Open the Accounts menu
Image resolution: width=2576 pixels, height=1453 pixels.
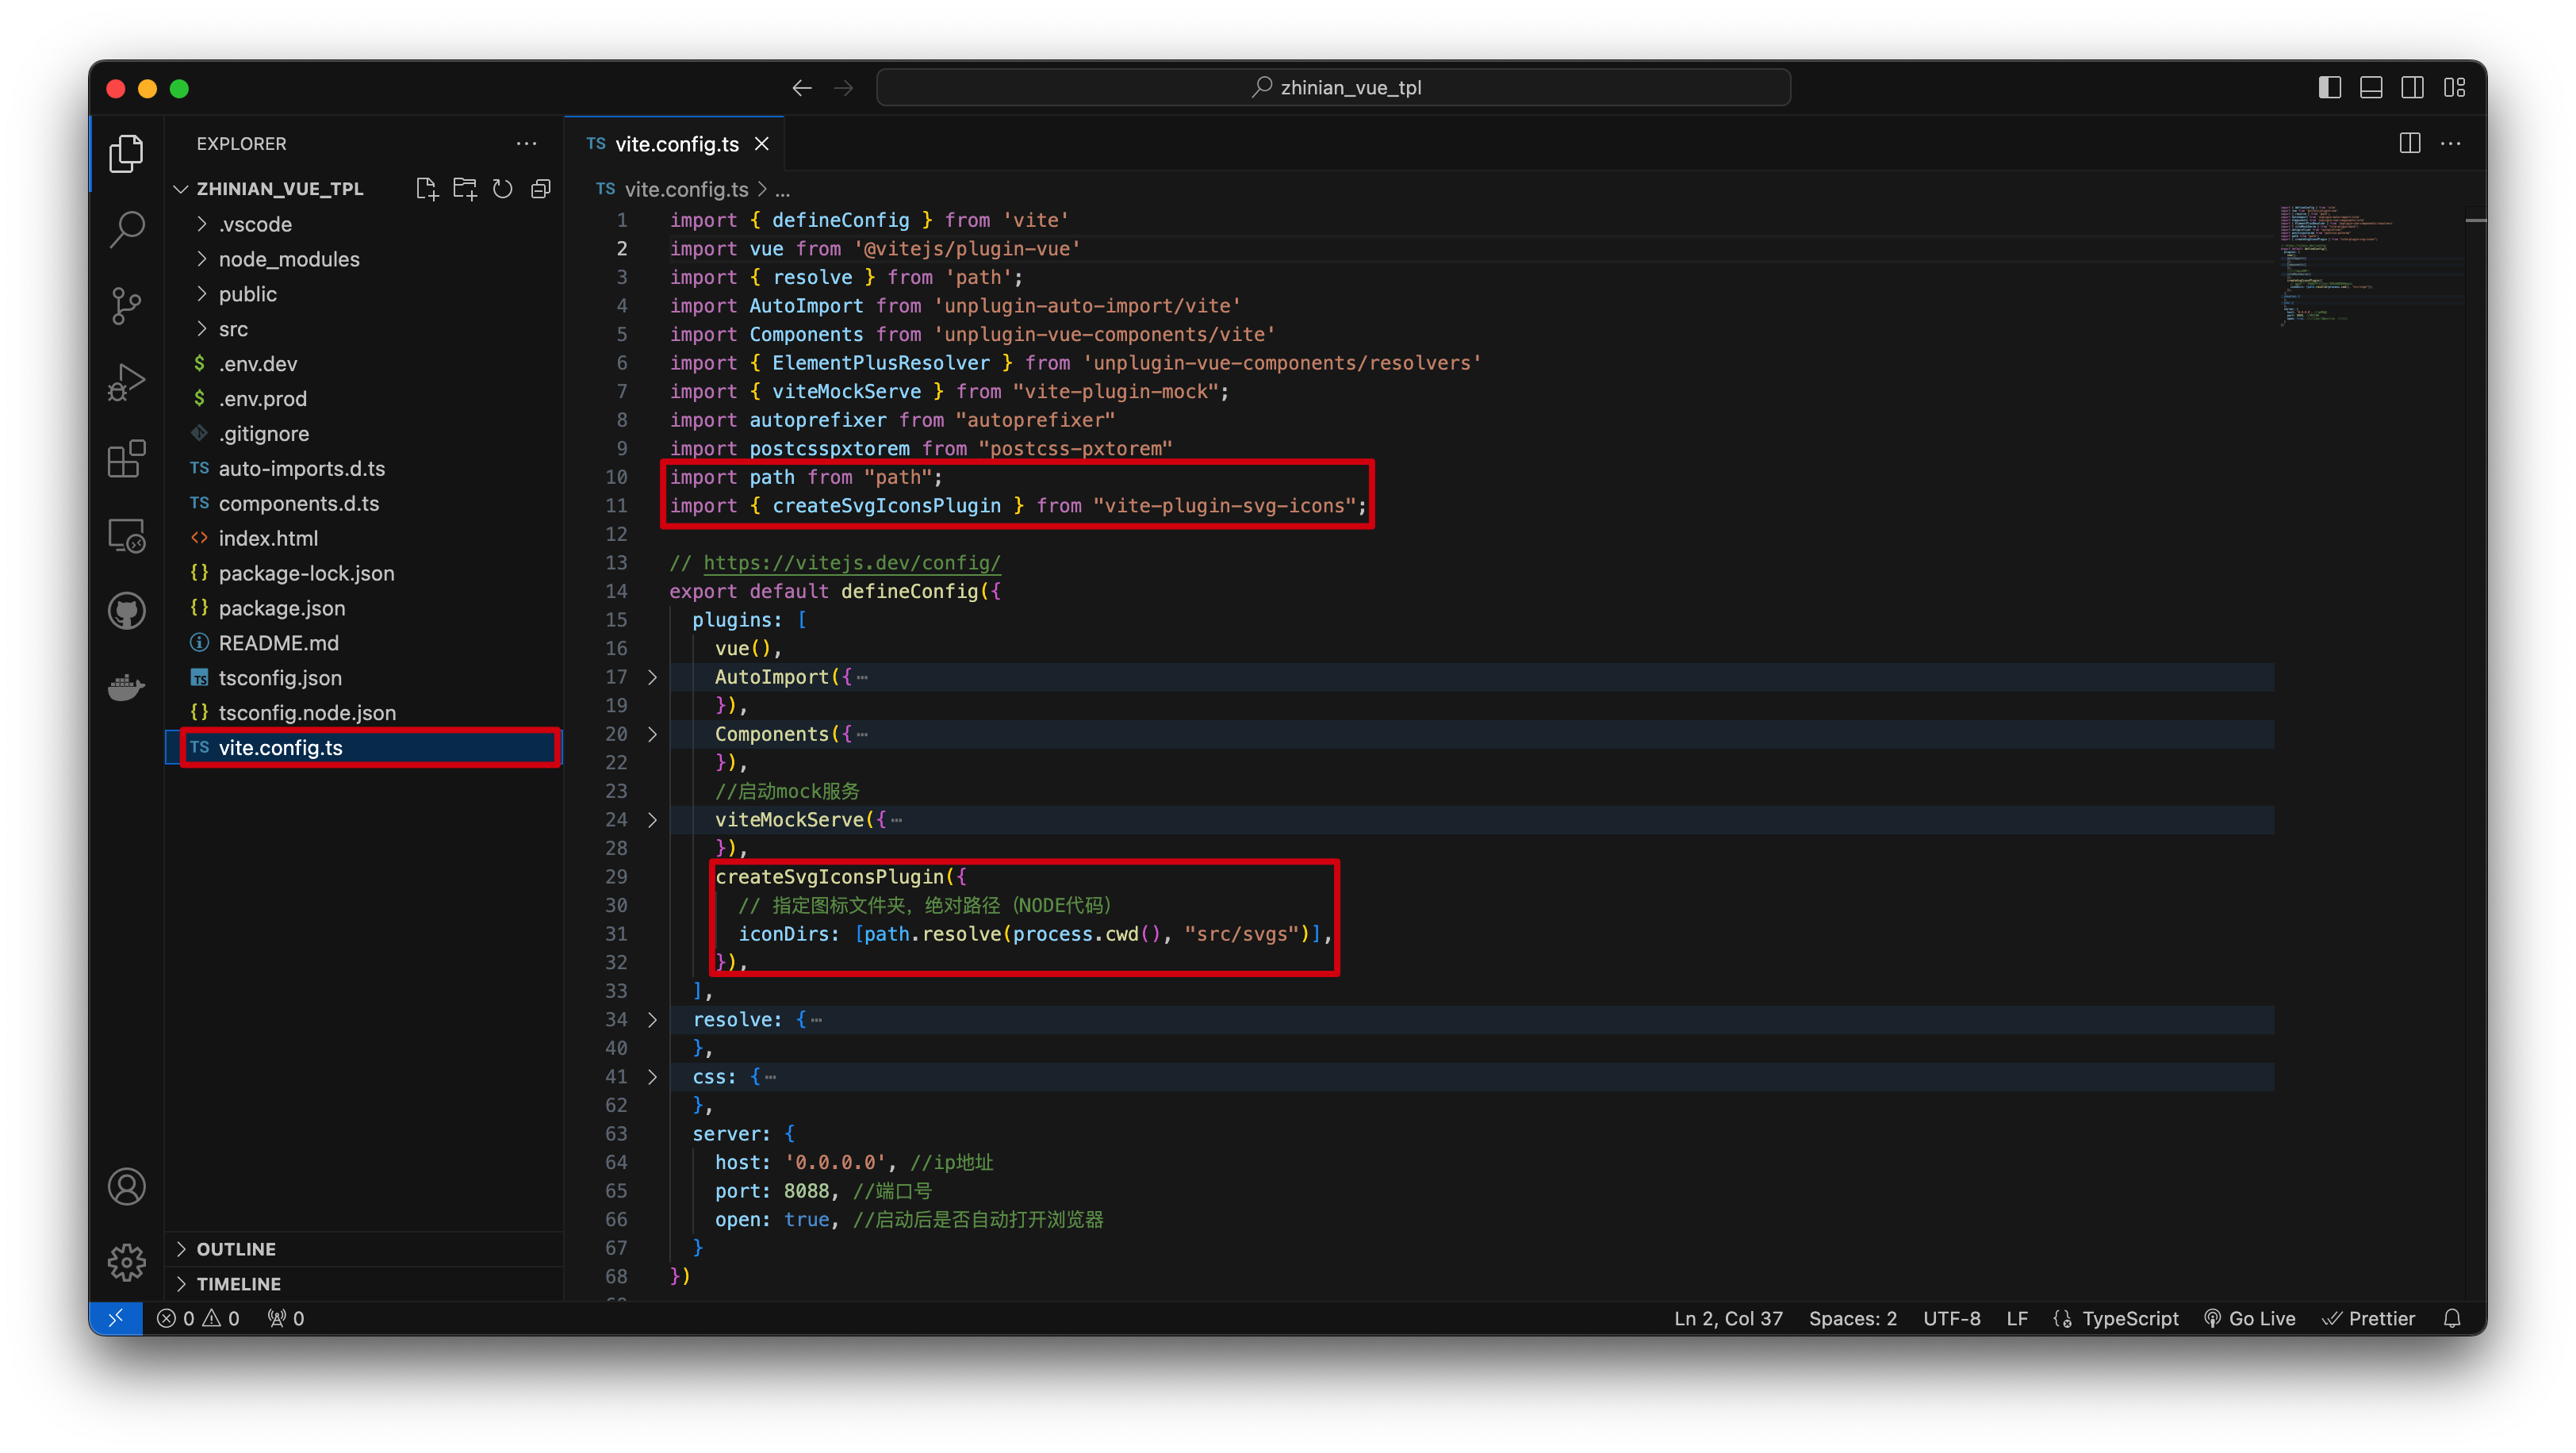coord(126,1187)
